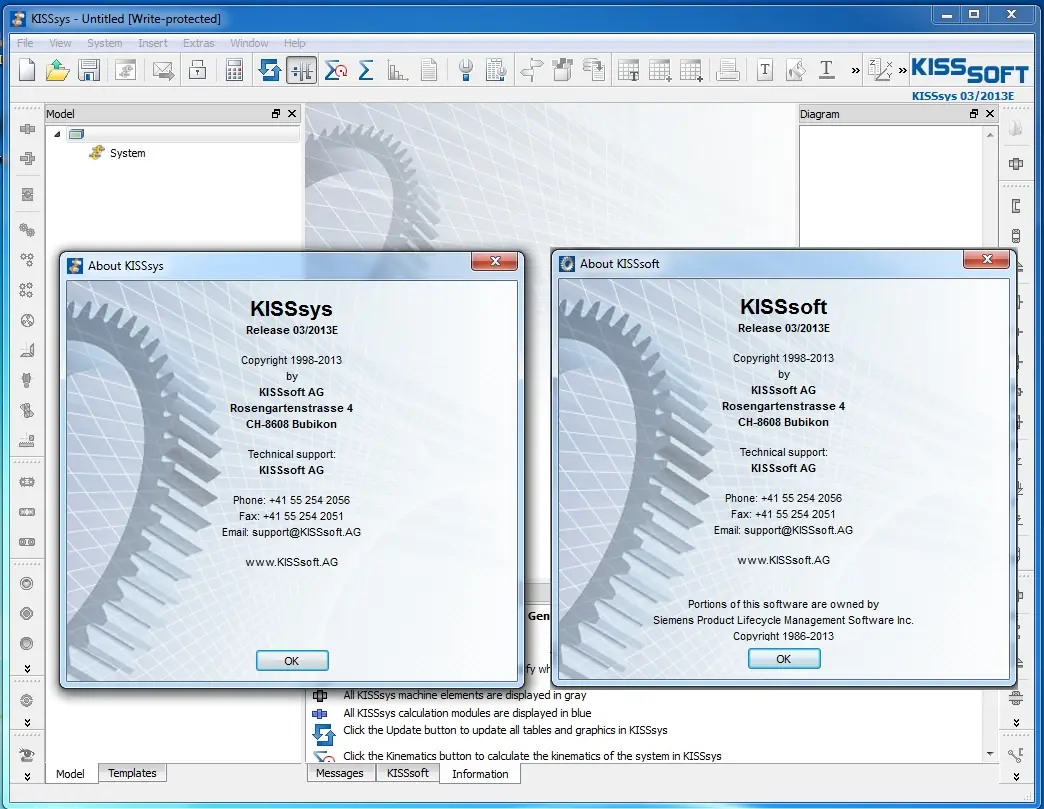
Task: Click the signpost direction icon
Action: pyautogui.click(x=532, y=69)
